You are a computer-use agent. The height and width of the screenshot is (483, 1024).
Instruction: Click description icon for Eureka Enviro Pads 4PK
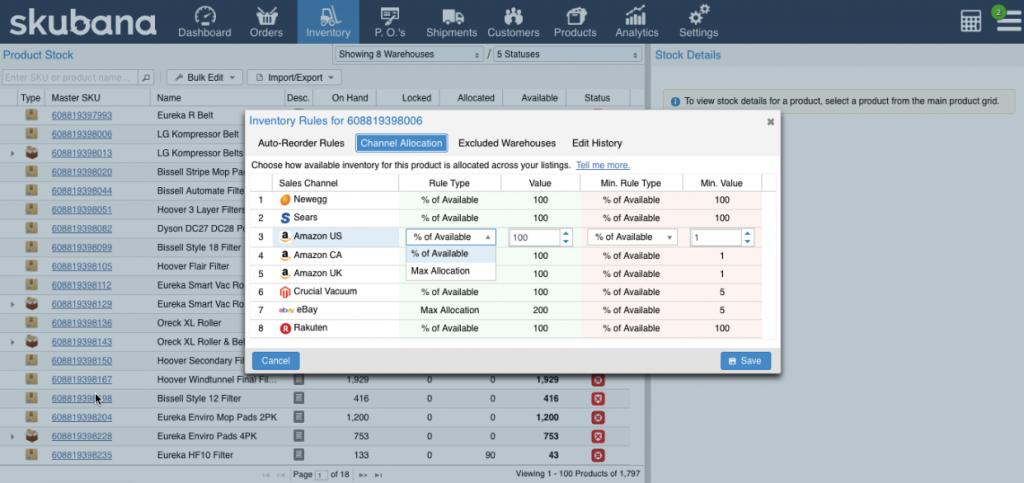(298, 436)
